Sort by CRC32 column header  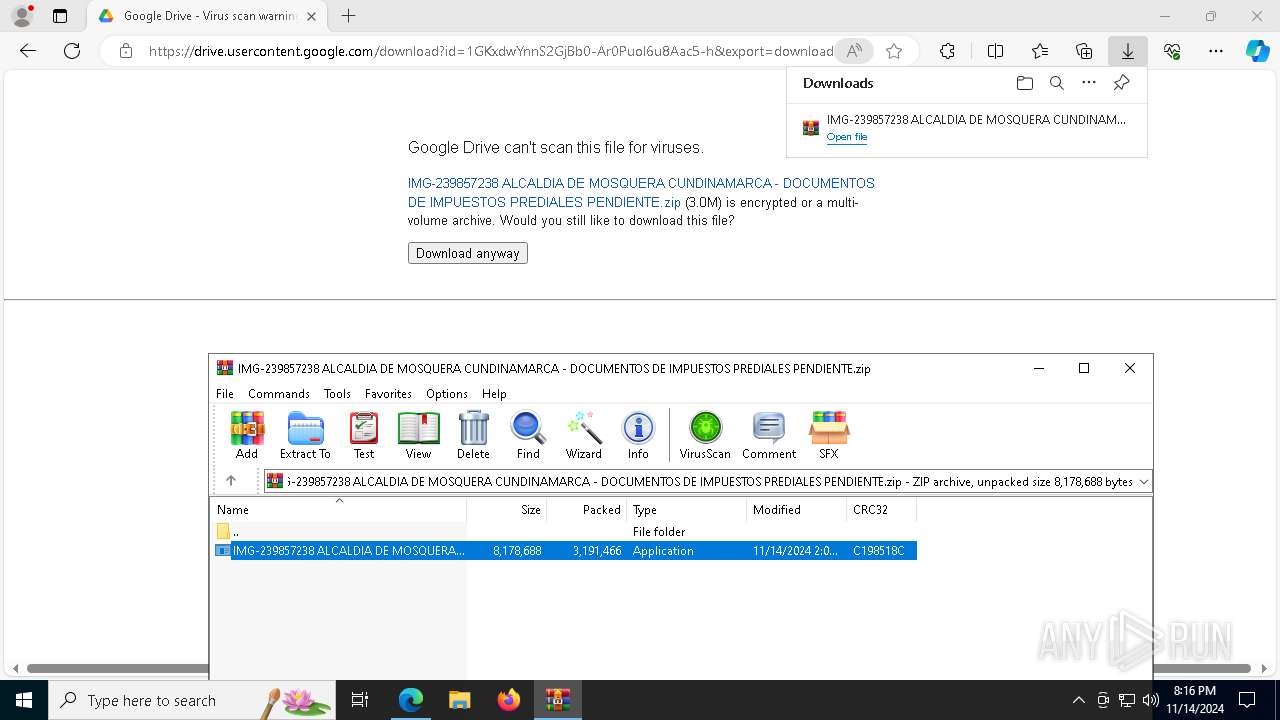coord(882,510)
